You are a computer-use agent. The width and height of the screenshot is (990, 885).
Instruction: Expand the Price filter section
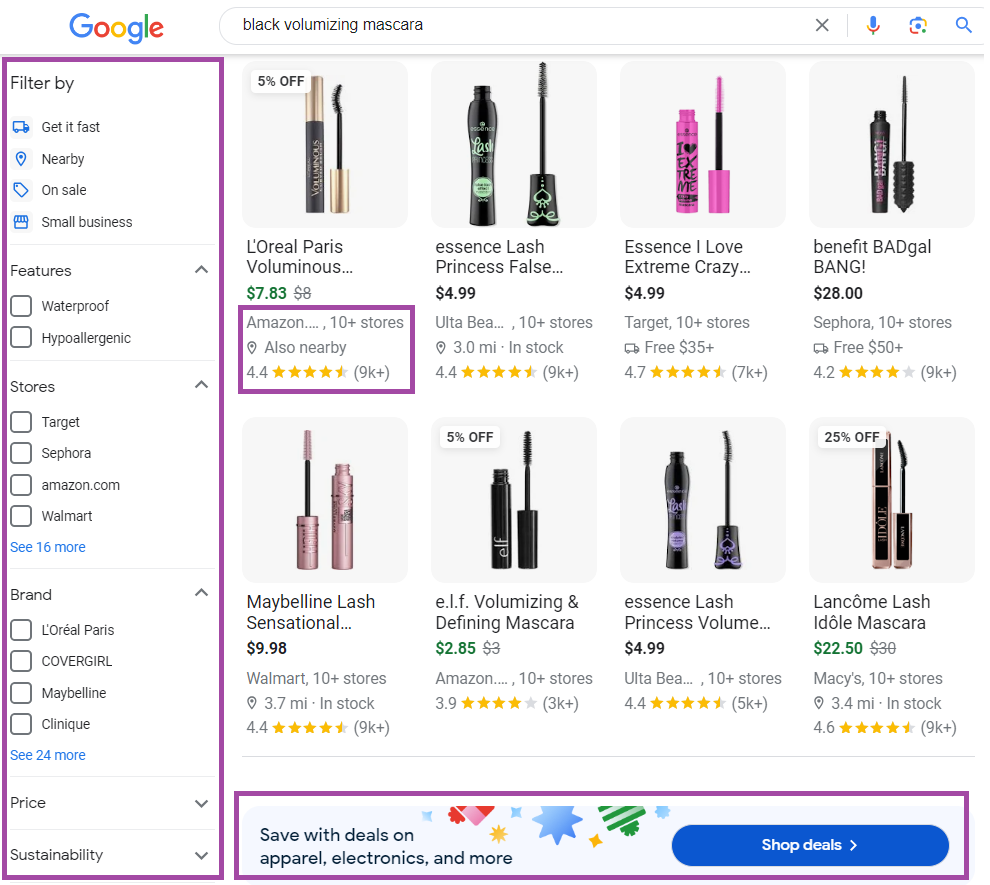(x=201, y=803)
